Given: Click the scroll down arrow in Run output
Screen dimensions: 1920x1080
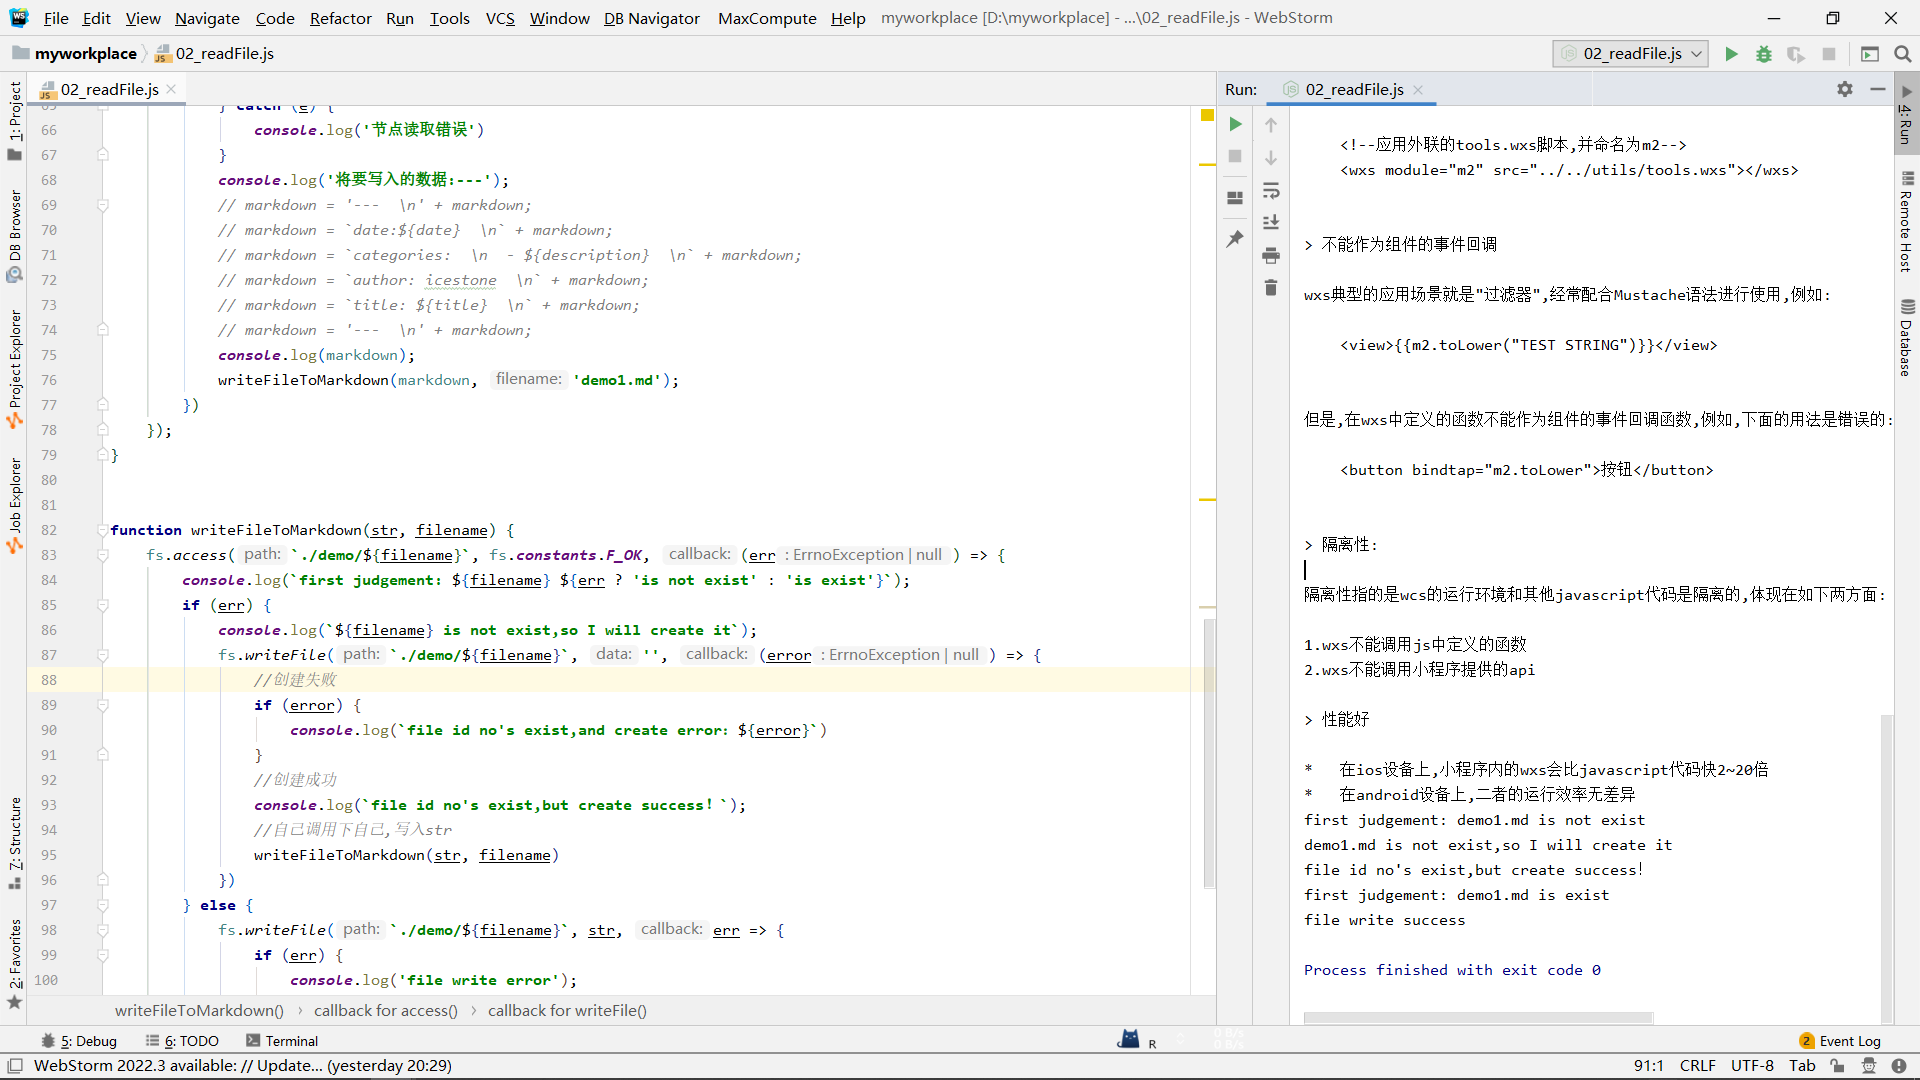Looking at the screenshot, I should point(1271,158).
